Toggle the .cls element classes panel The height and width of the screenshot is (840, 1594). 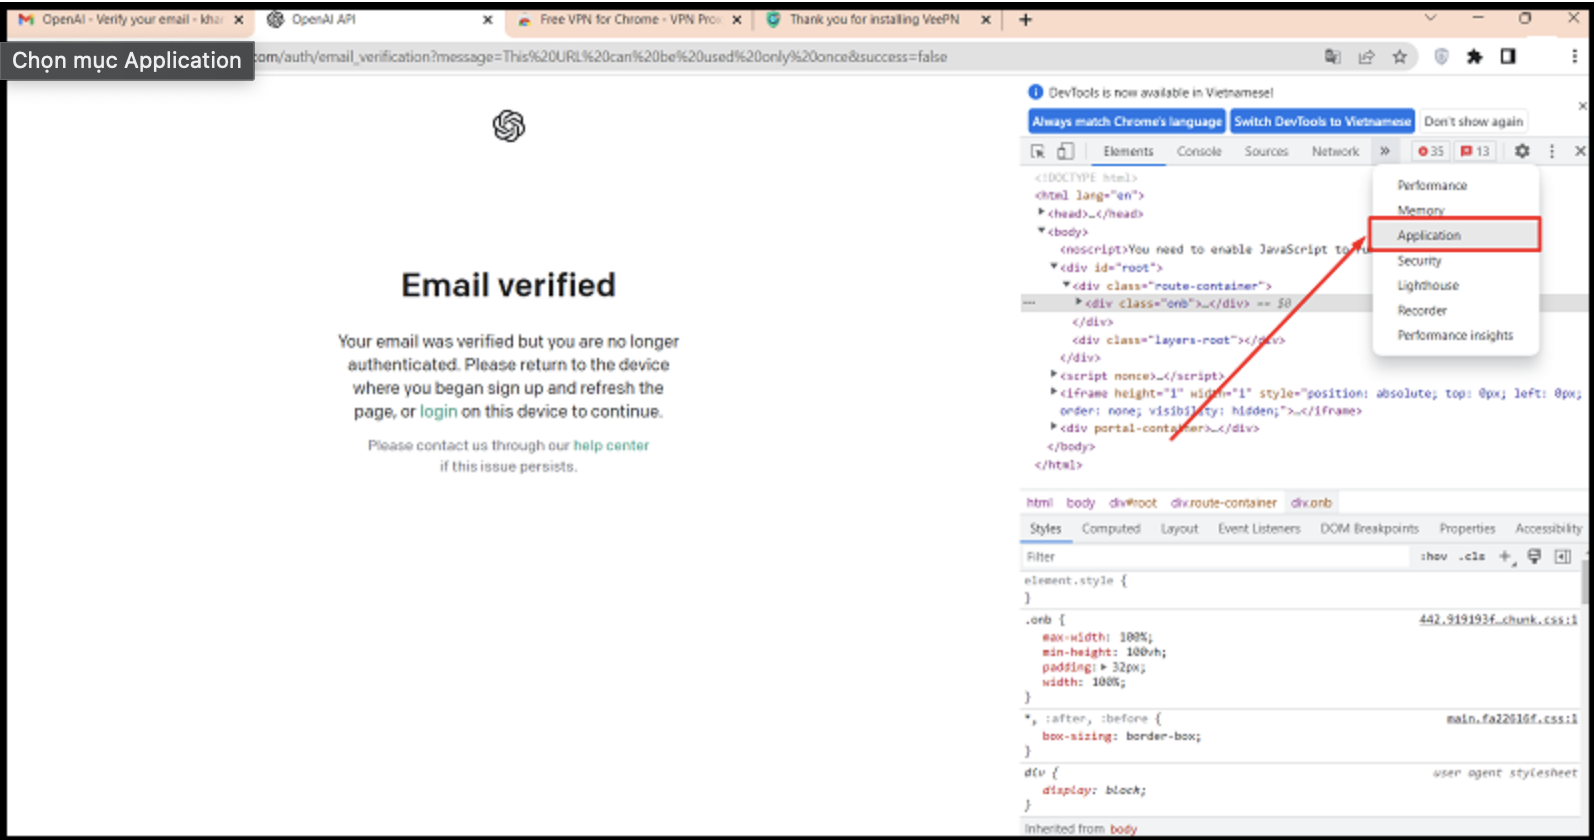(1471, 556)
